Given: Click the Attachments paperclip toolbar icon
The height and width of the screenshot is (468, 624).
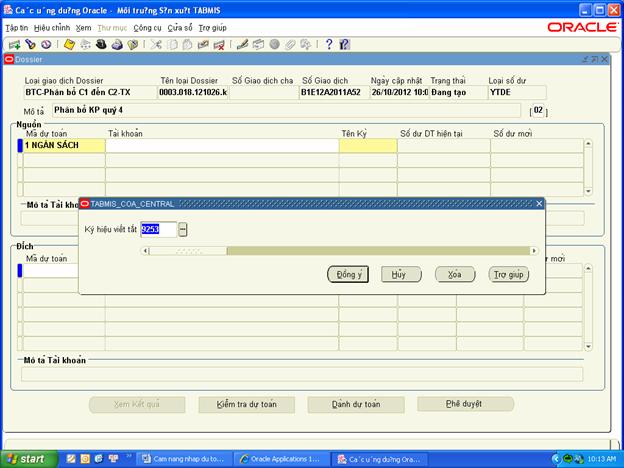Looking at the screenshot, I should tap(290, 44).
